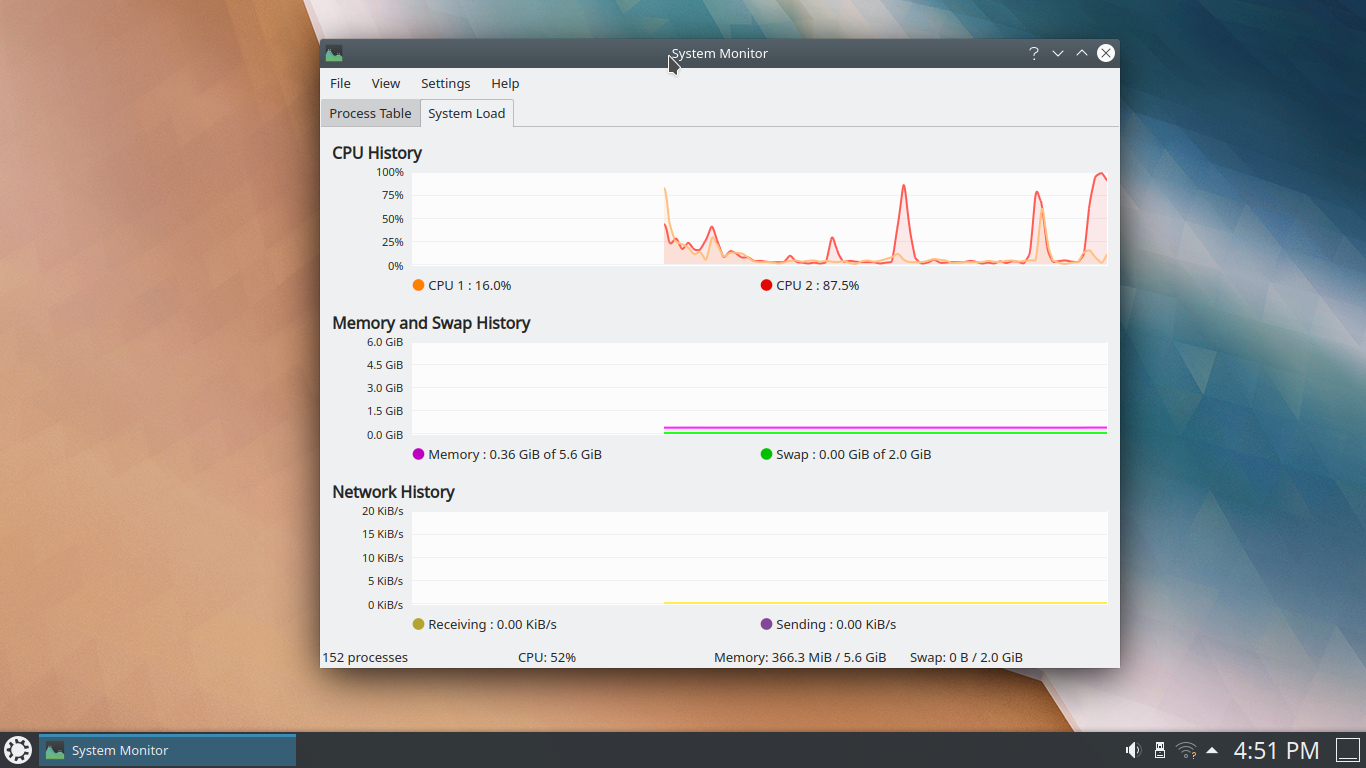Viewport: 1366px width, 768px height.
Task: Click inside the CPU History graph
Action: tap(760, 220)
